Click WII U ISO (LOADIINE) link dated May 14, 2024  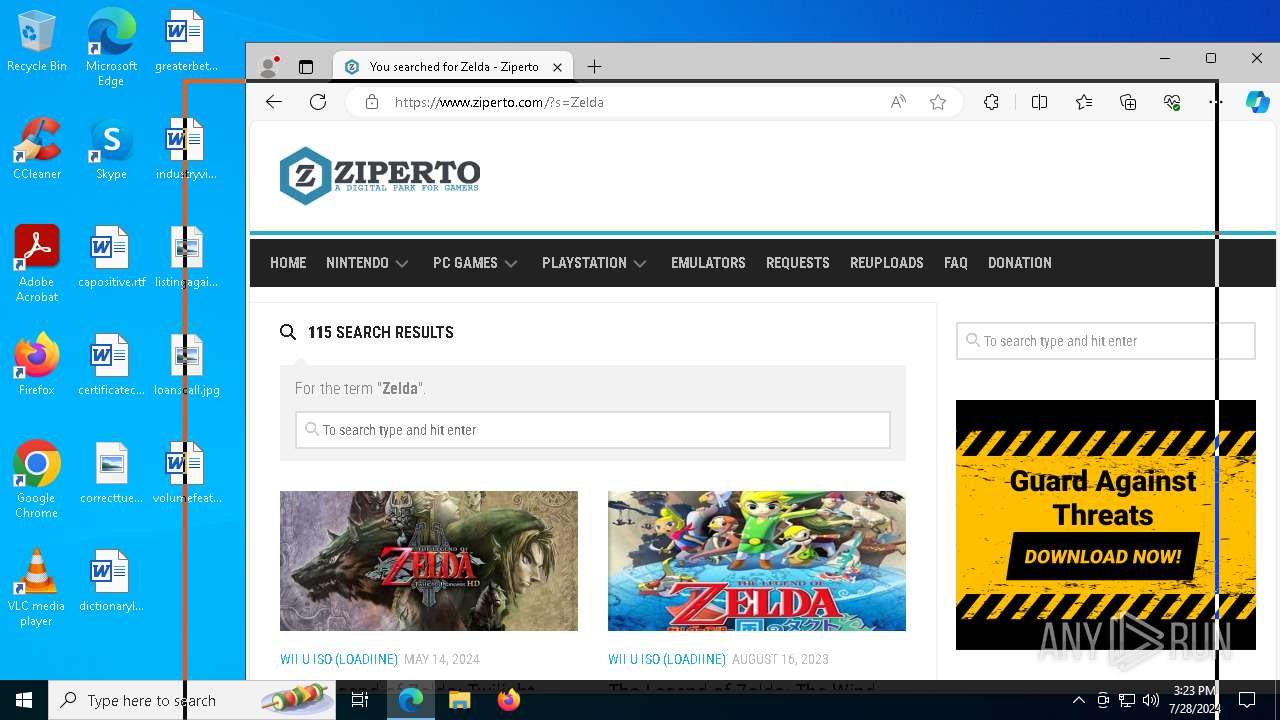339,659
